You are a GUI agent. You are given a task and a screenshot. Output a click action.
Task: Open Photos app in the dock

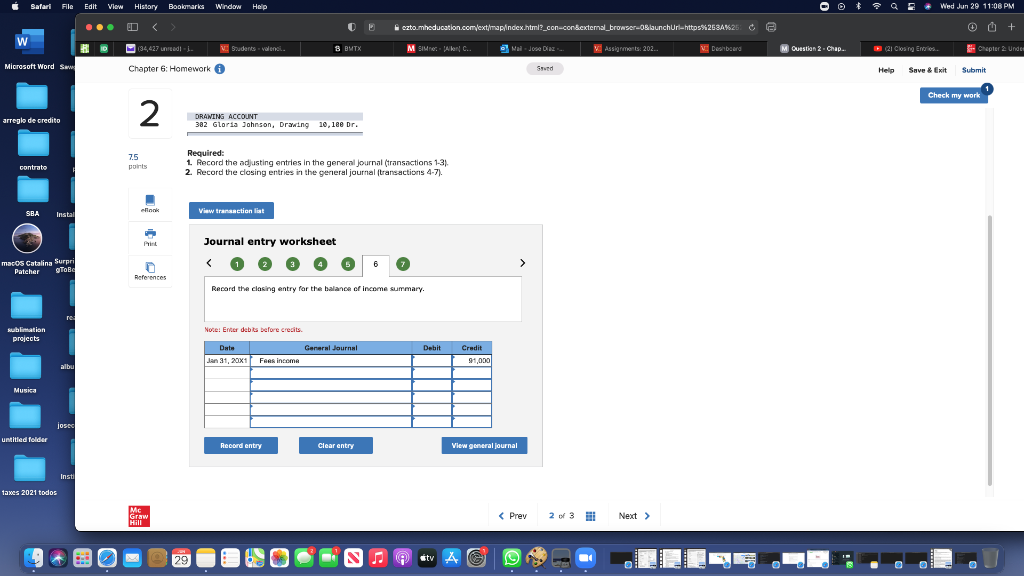pyautogui.click(x=280, y=558)
